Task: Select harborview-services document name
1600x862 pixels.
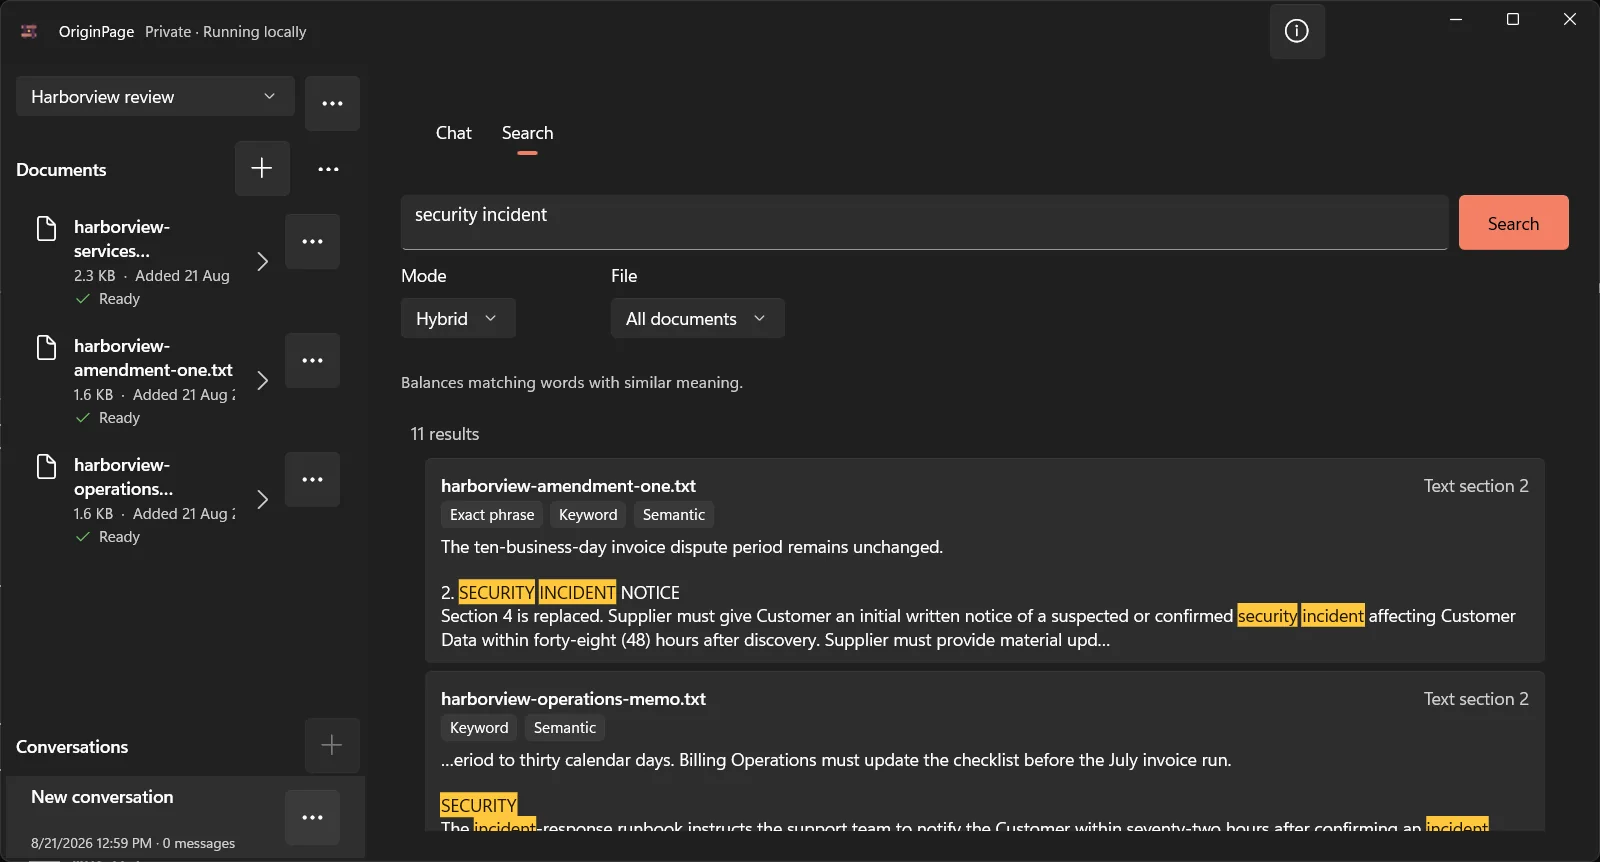Action: tap(122, 239)
